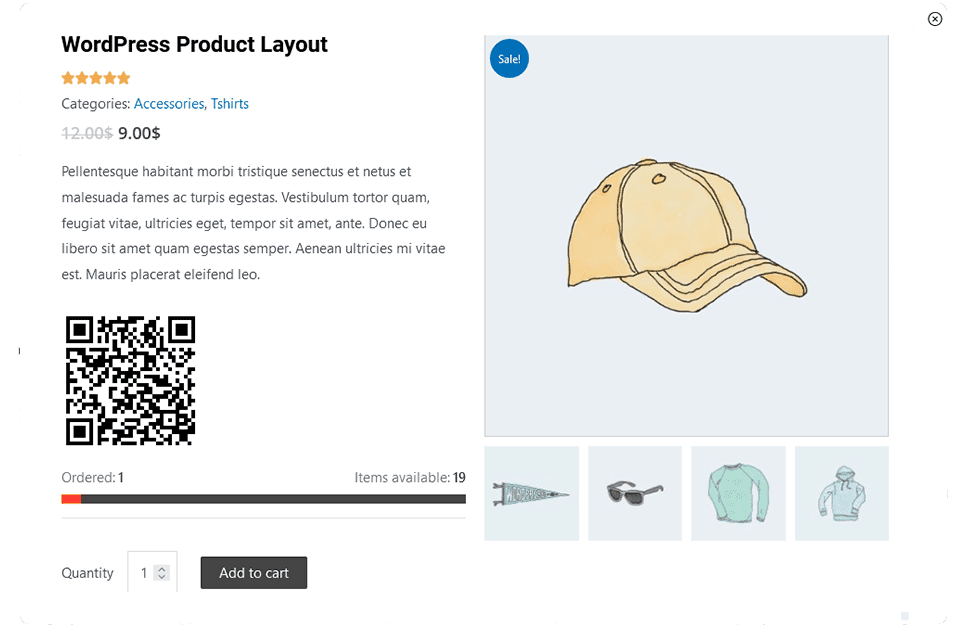The height and width of the screenshot is (627, 968).
Task: Select the green long-sleeve shirt thumbnail
Action: pos(738,493)
